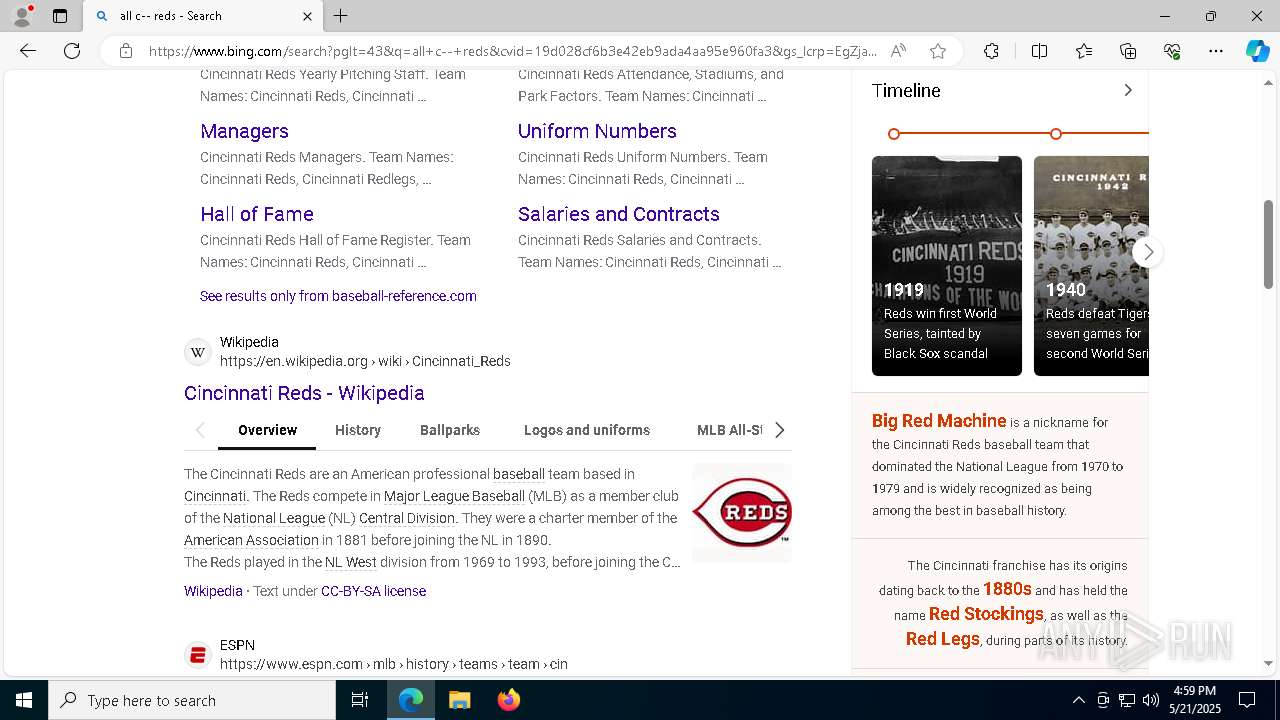Open the profile avatar icon
1280x720 pixels.
22,16
